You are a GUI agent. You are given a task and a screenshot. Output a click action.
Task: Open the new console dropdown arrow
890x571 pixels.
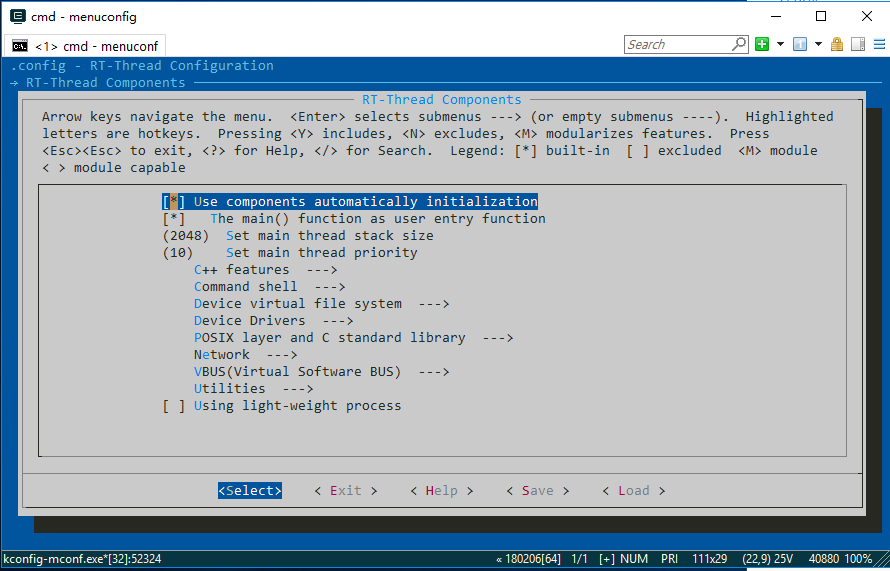779,44
